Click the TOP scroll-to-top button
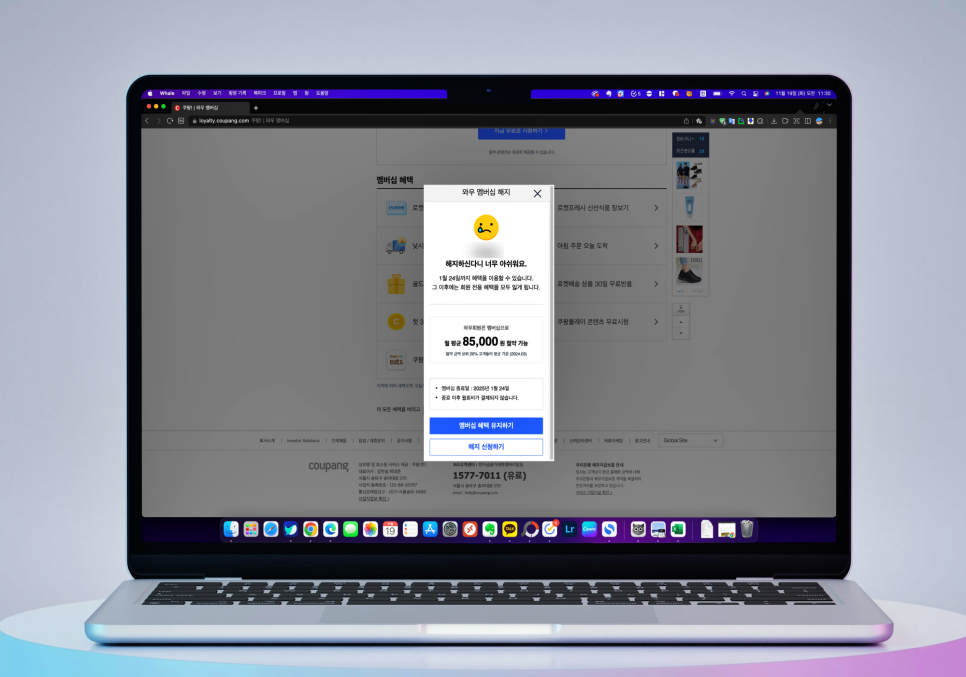The width and height of the screenshot is (966, 677). [681, 309]
